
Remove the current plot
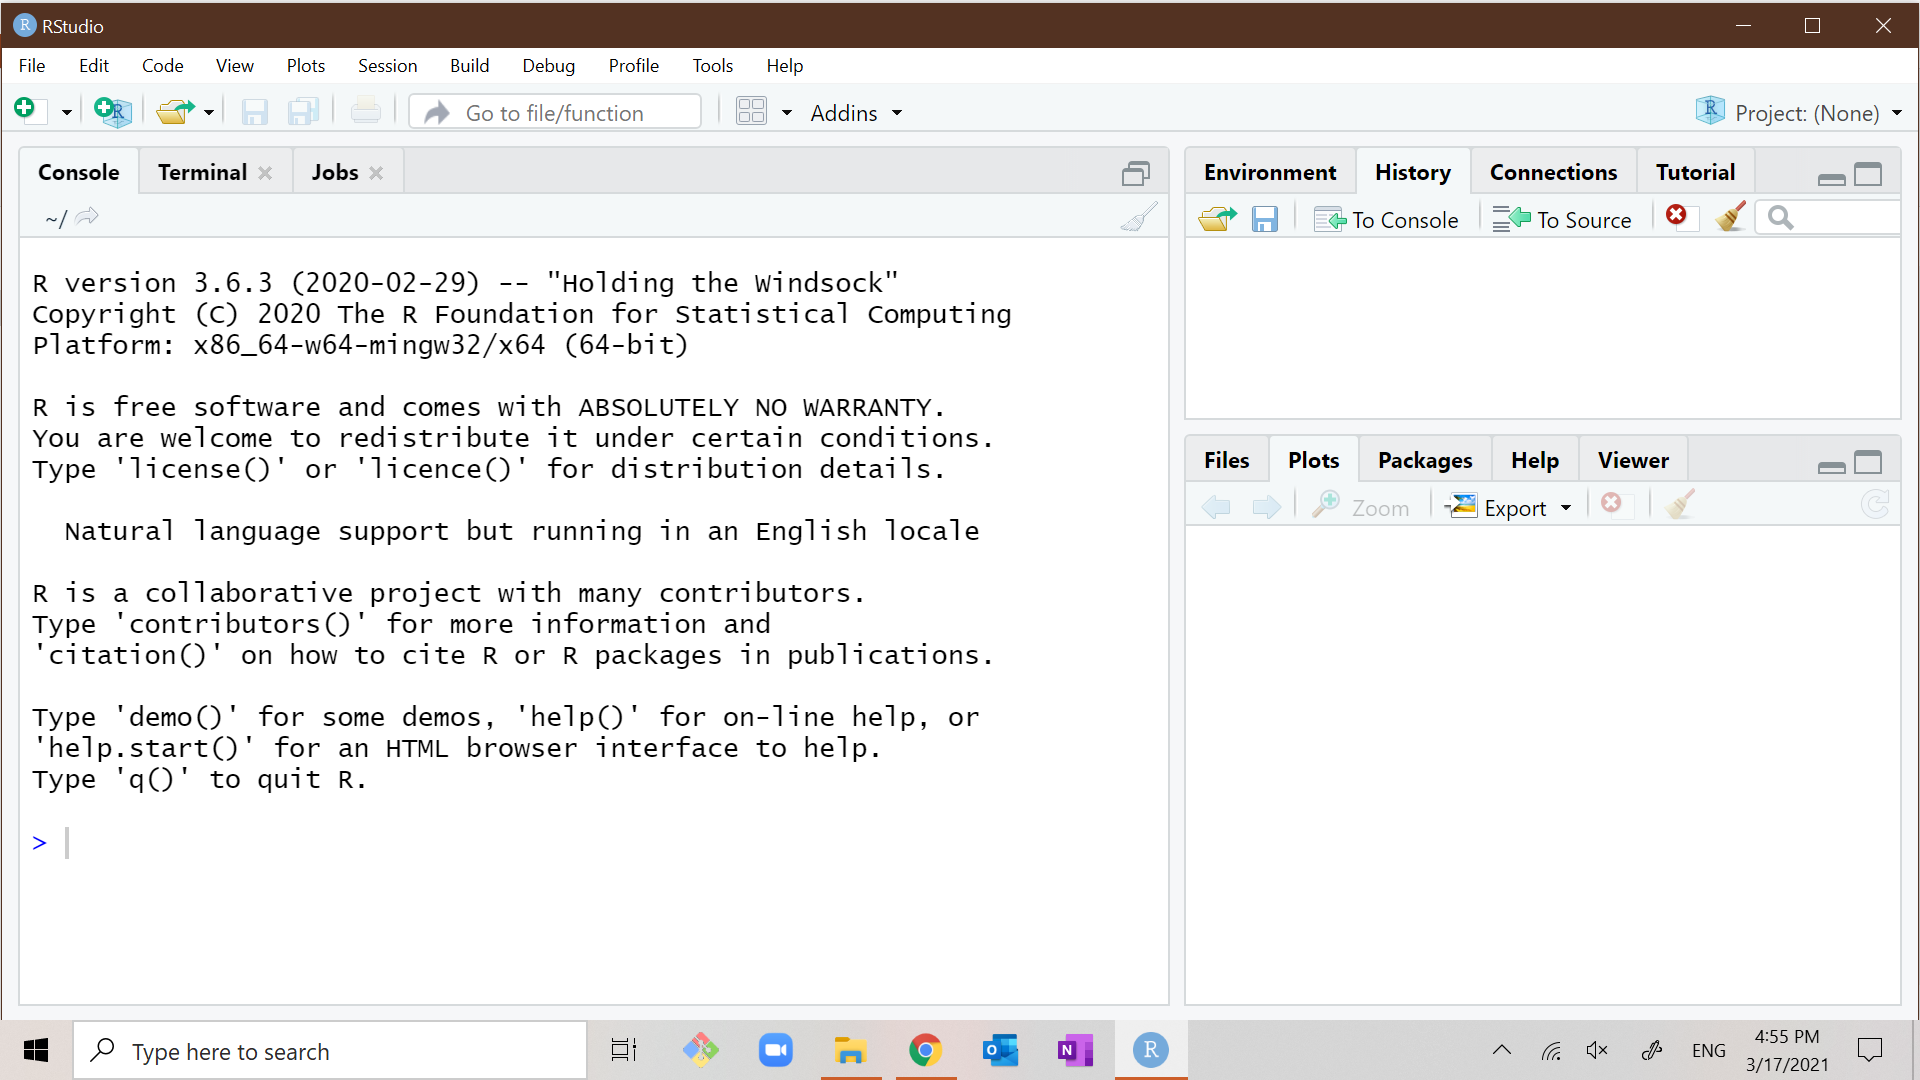(1612, 503)
